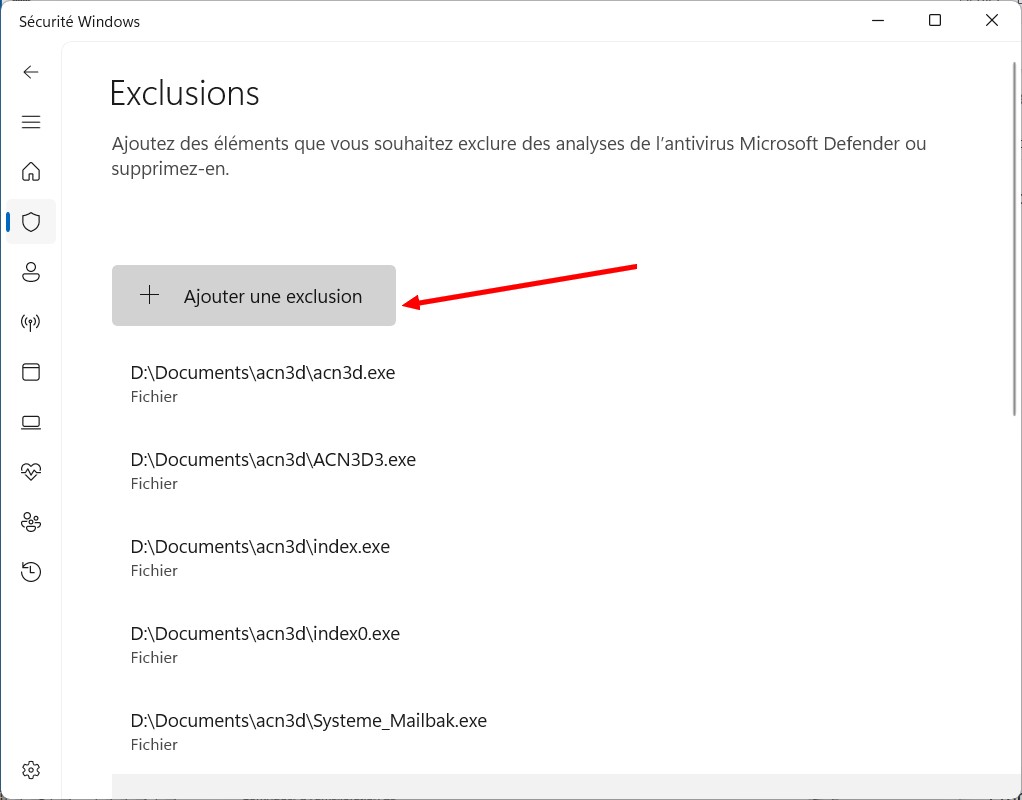Expand the ACN3D3.exe exclusion entry

(273, 470)
